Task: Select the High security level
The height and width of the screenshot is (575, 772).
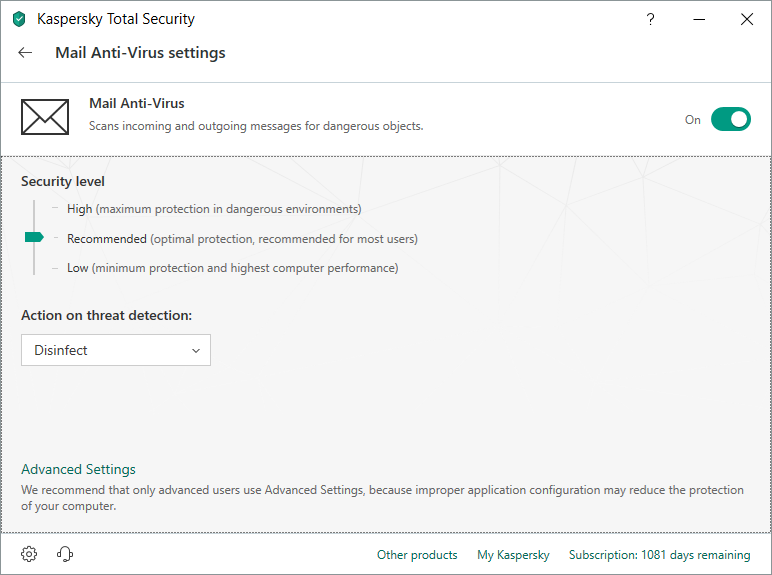Action: [79, 209]
